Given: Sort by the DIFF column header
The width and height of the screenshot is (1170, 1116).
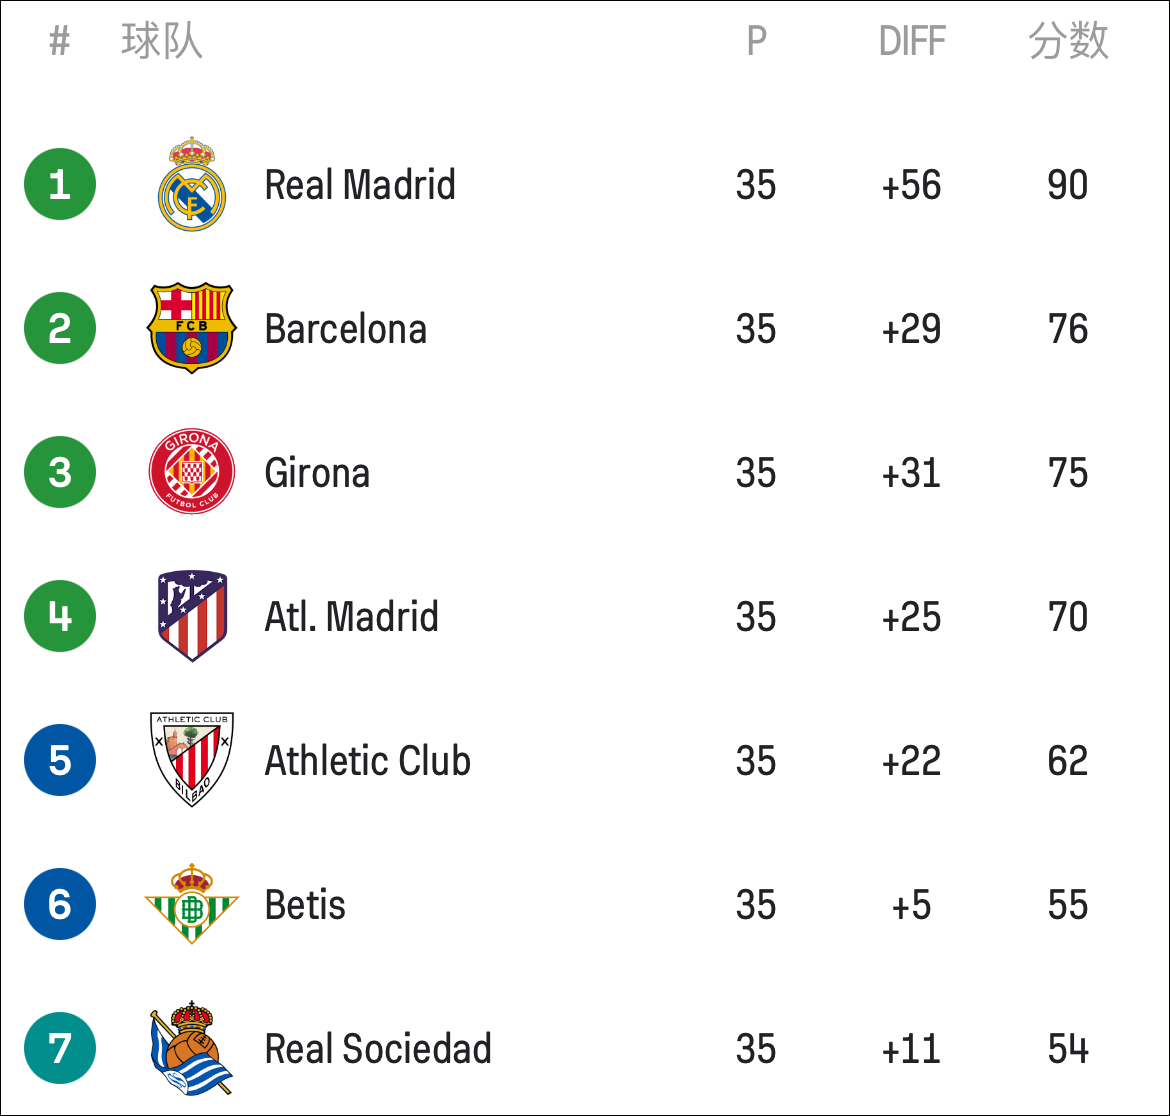Looking at the screenshot, I should (912, 41).
